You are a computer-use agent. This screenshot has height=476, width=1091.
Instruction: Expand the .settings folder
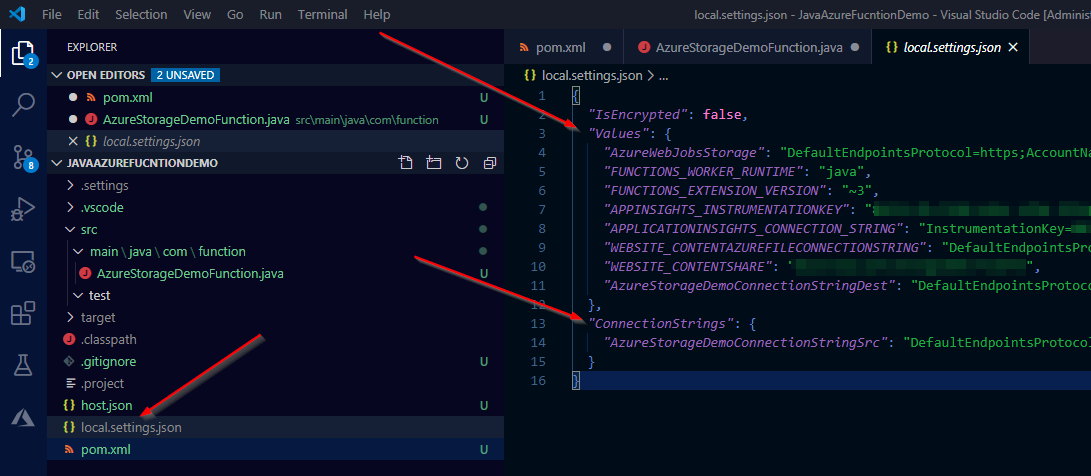[x=104, y=185]
